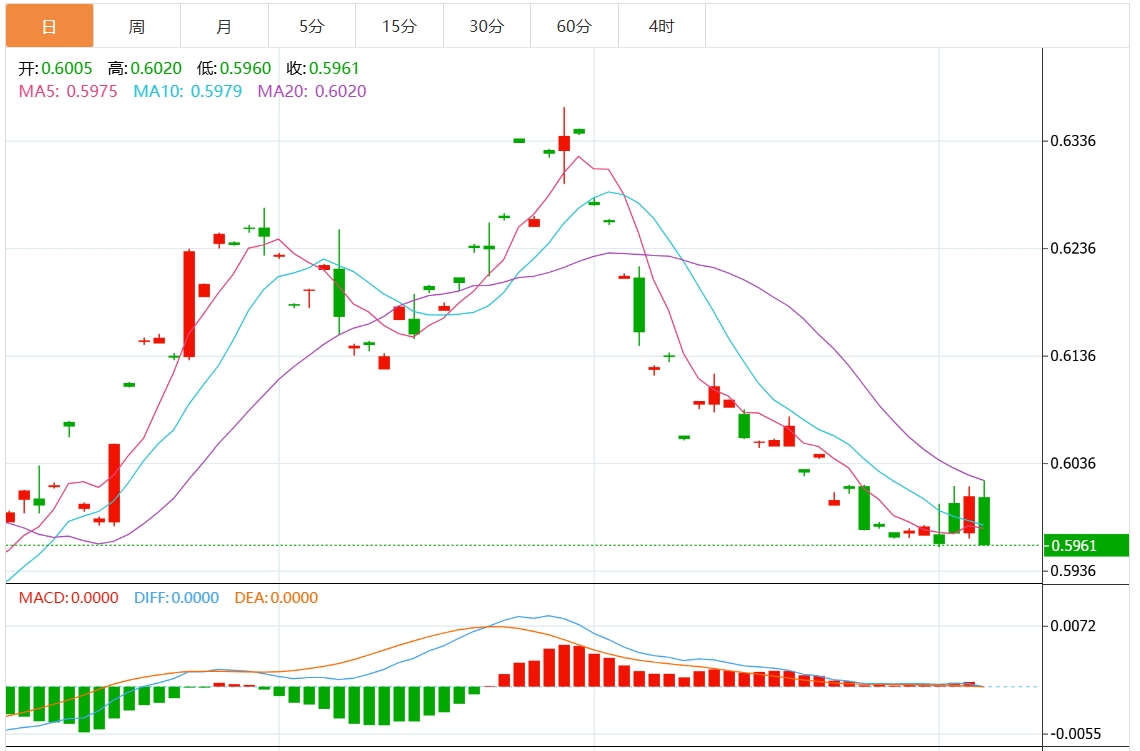Screen dimensions: 1140x751
Task: Switch to the 60分 chart tab
Action: 574,26
